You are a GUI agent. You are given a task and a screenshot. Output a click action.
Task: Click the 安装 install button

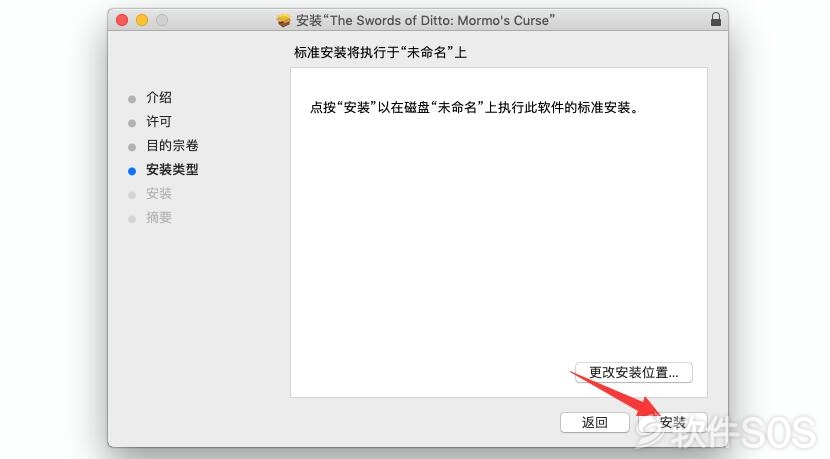click(672, 422)
